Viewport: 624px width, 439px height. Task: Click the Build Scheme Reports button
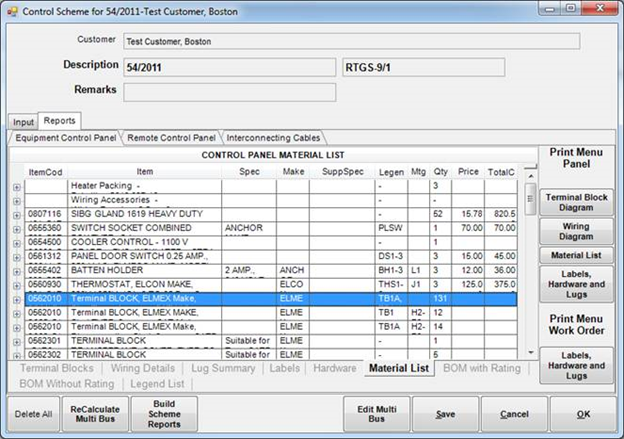pyautogui.click(x=163, y=412)
